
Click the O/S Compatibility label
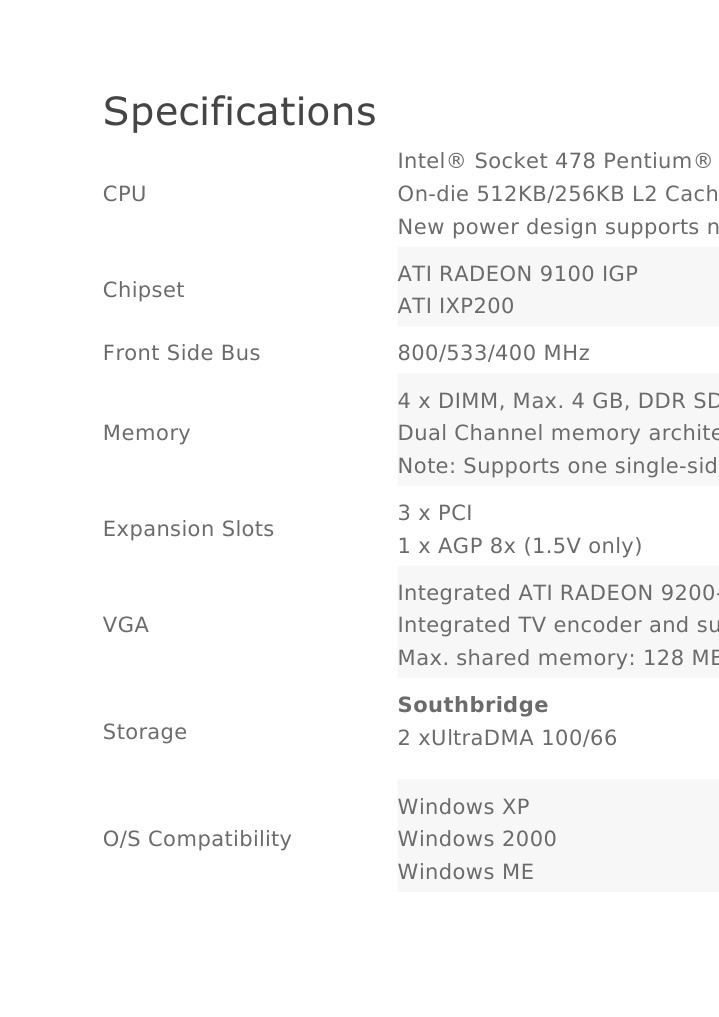point(197,839)
